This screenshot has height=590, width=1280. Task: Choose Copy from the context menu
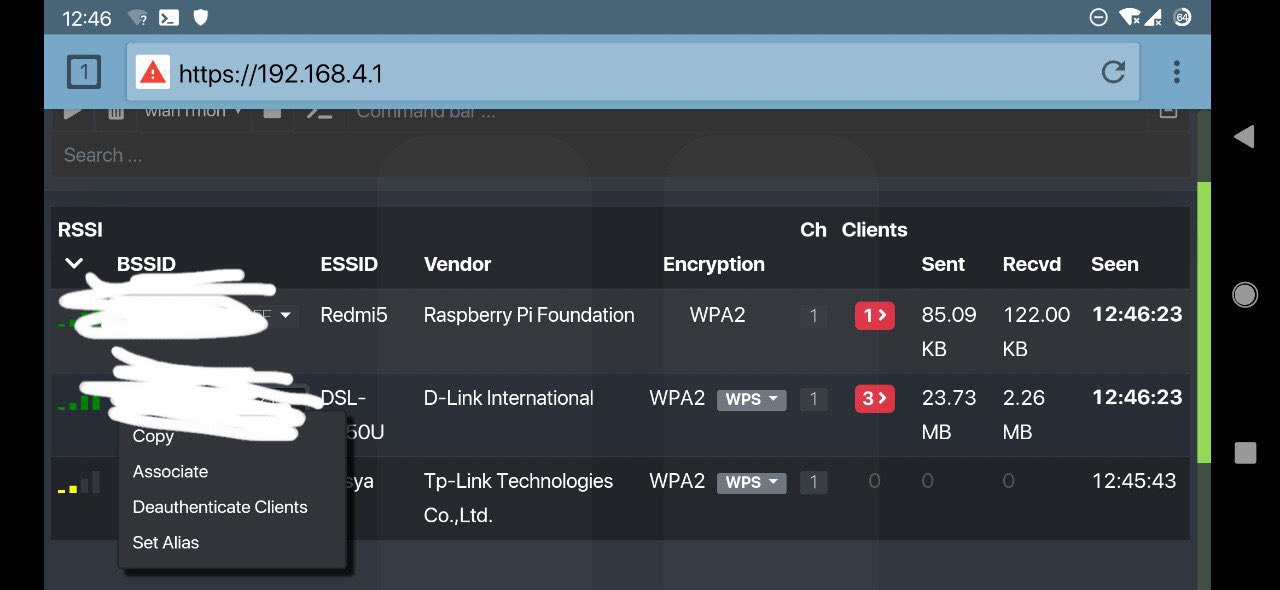point(153,436)
